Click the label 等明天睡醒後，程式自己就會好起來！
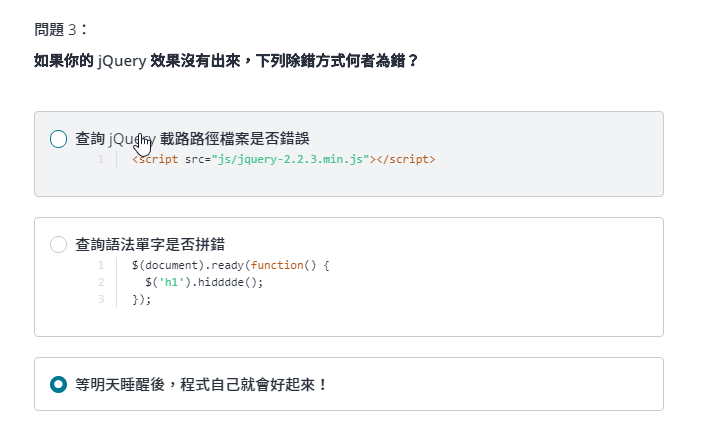 [202, 384]
